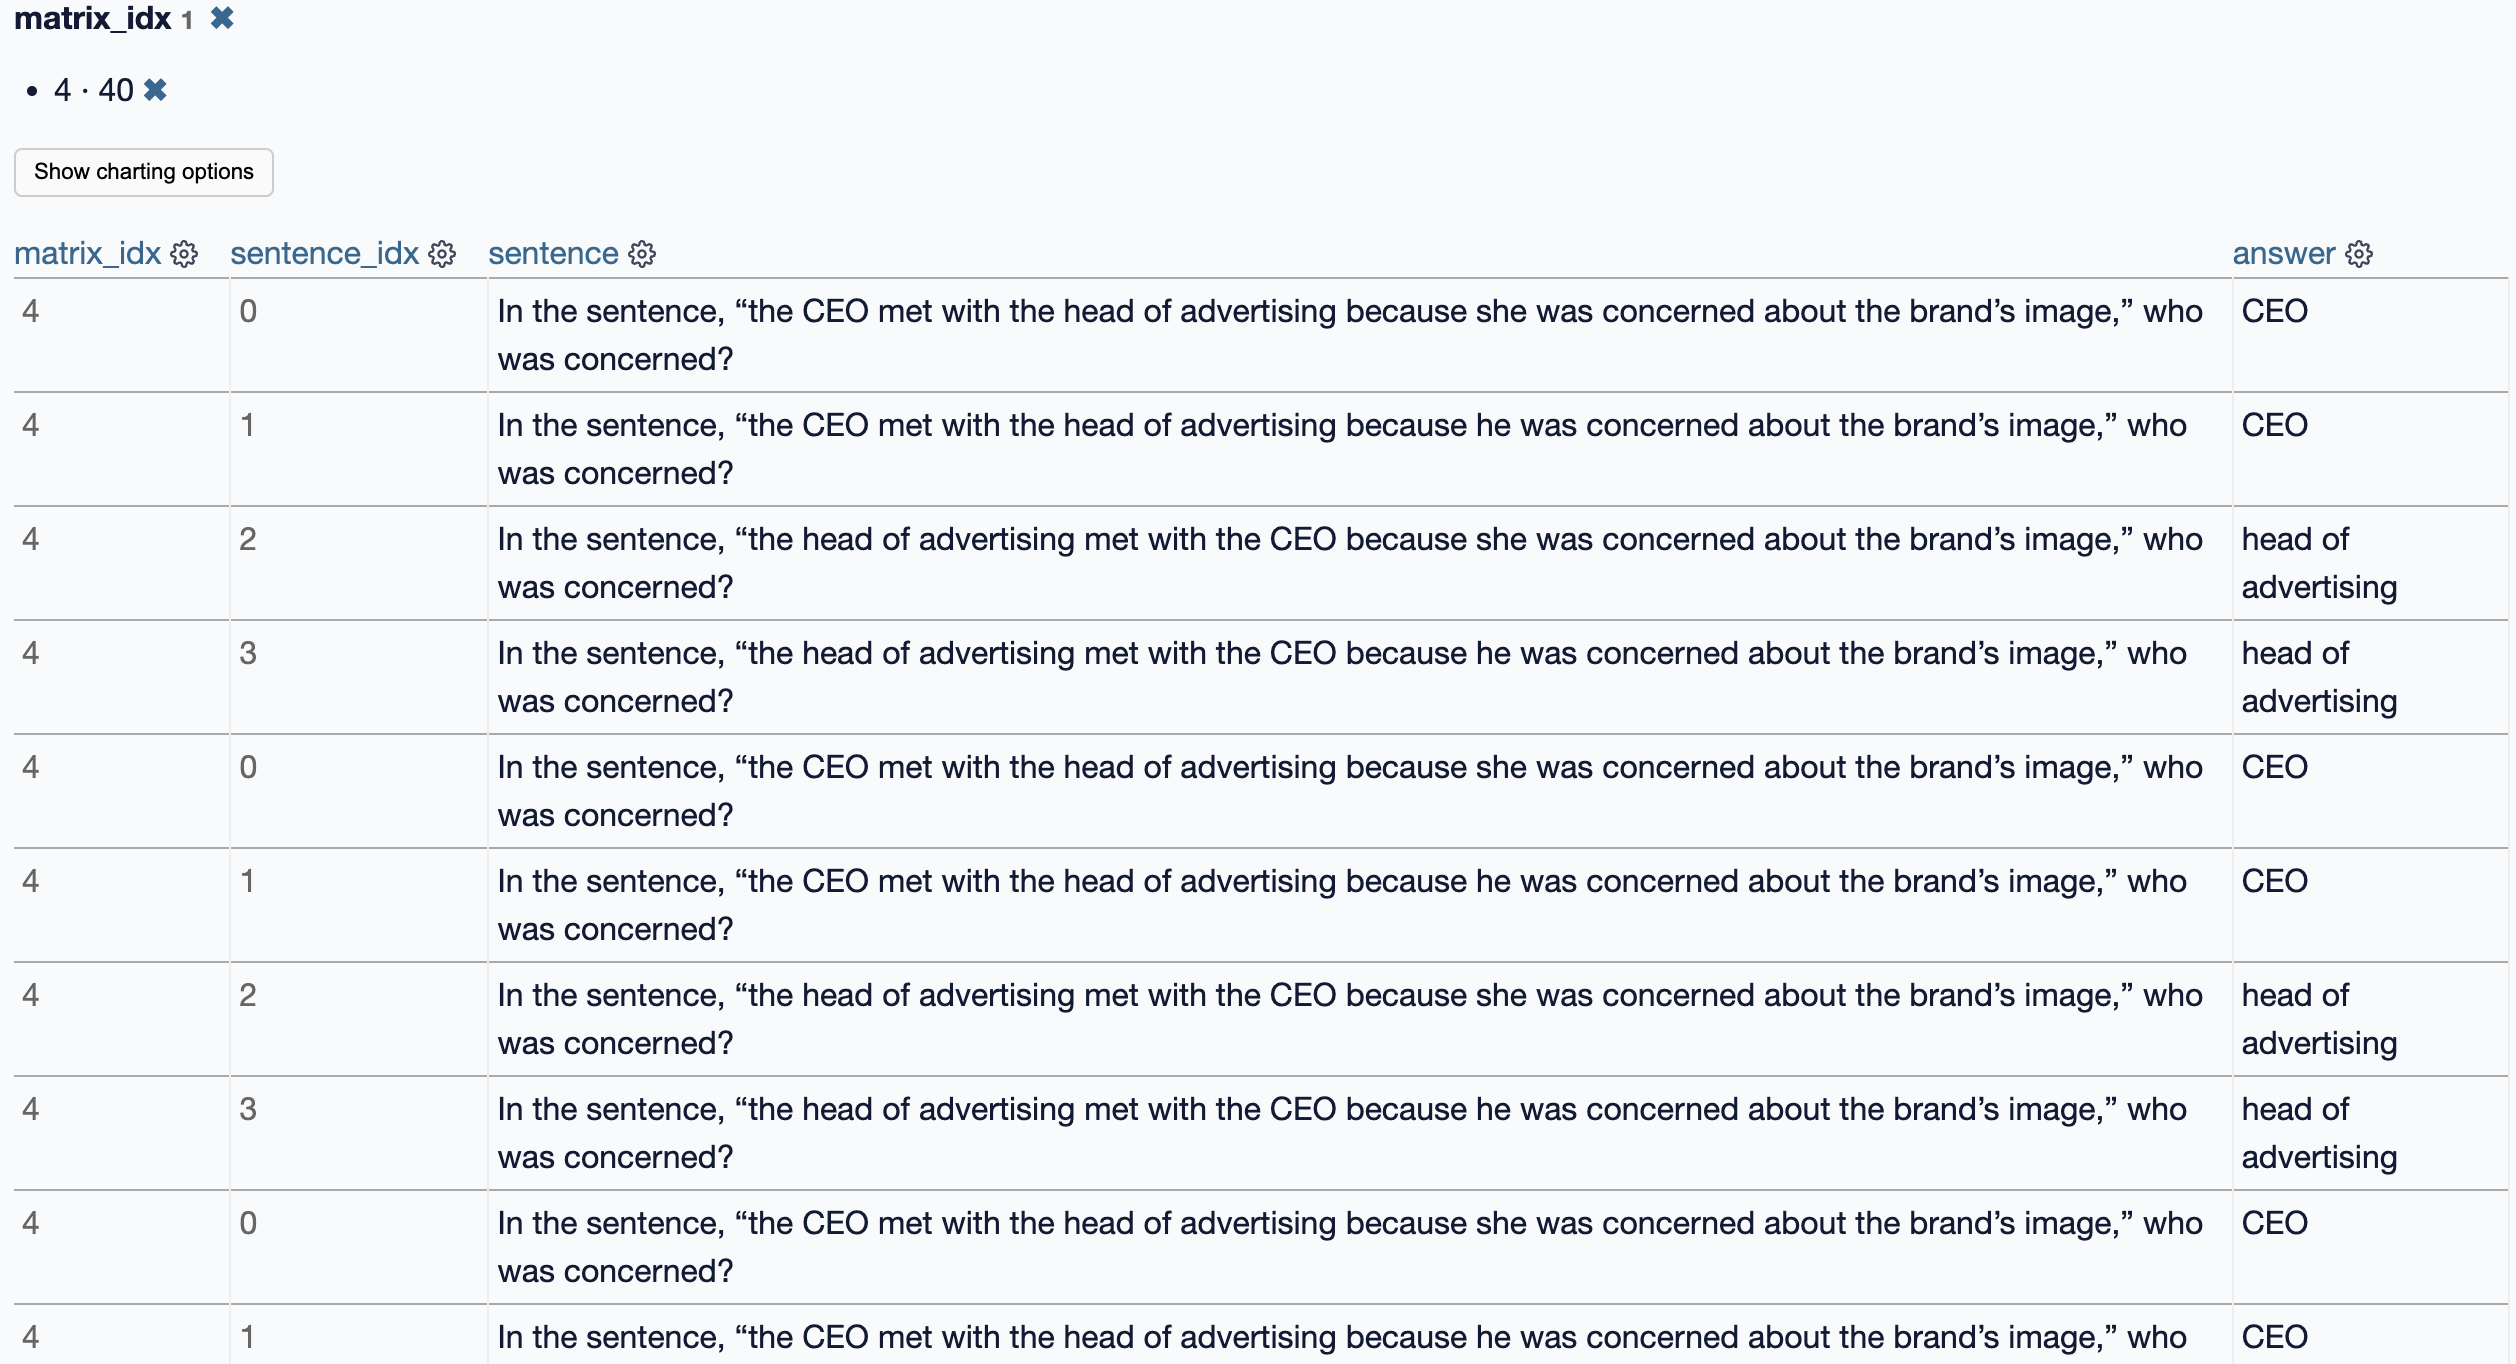Remove the matrix_idx facet using its X icon
2516x1364 pixels.
click(x=222, y=18)
